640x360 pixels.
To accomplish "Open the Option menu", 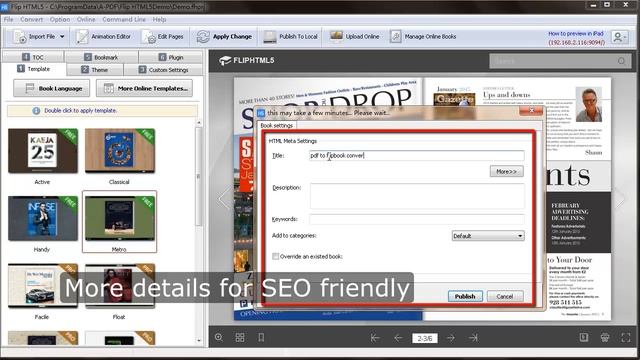I will [x=60, y=19].
